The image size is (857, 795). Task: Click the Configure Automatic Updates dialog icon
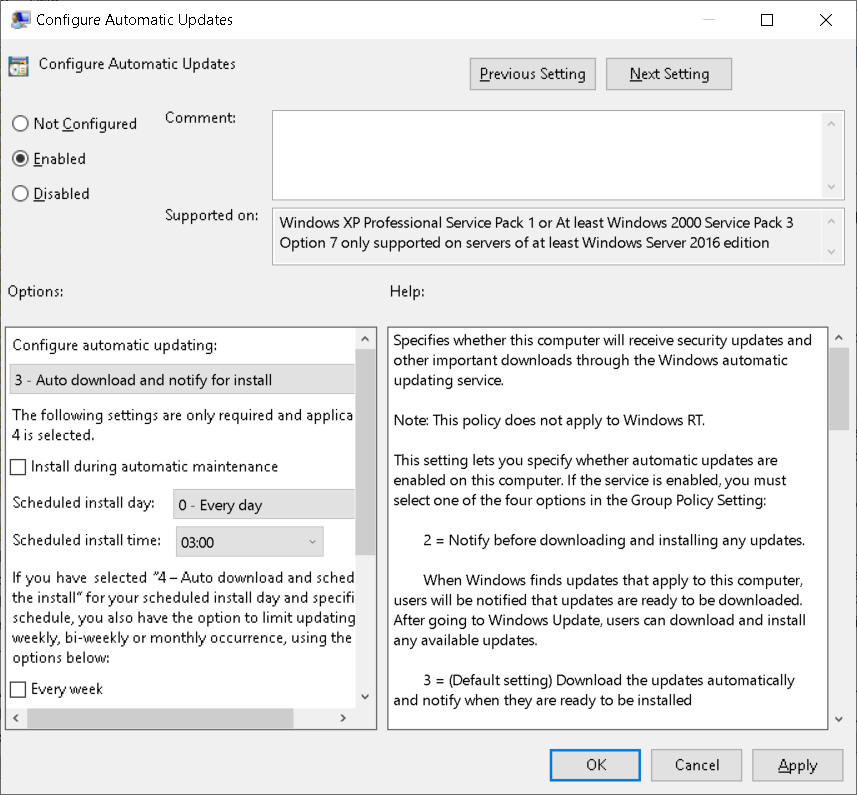click(21, 19)
